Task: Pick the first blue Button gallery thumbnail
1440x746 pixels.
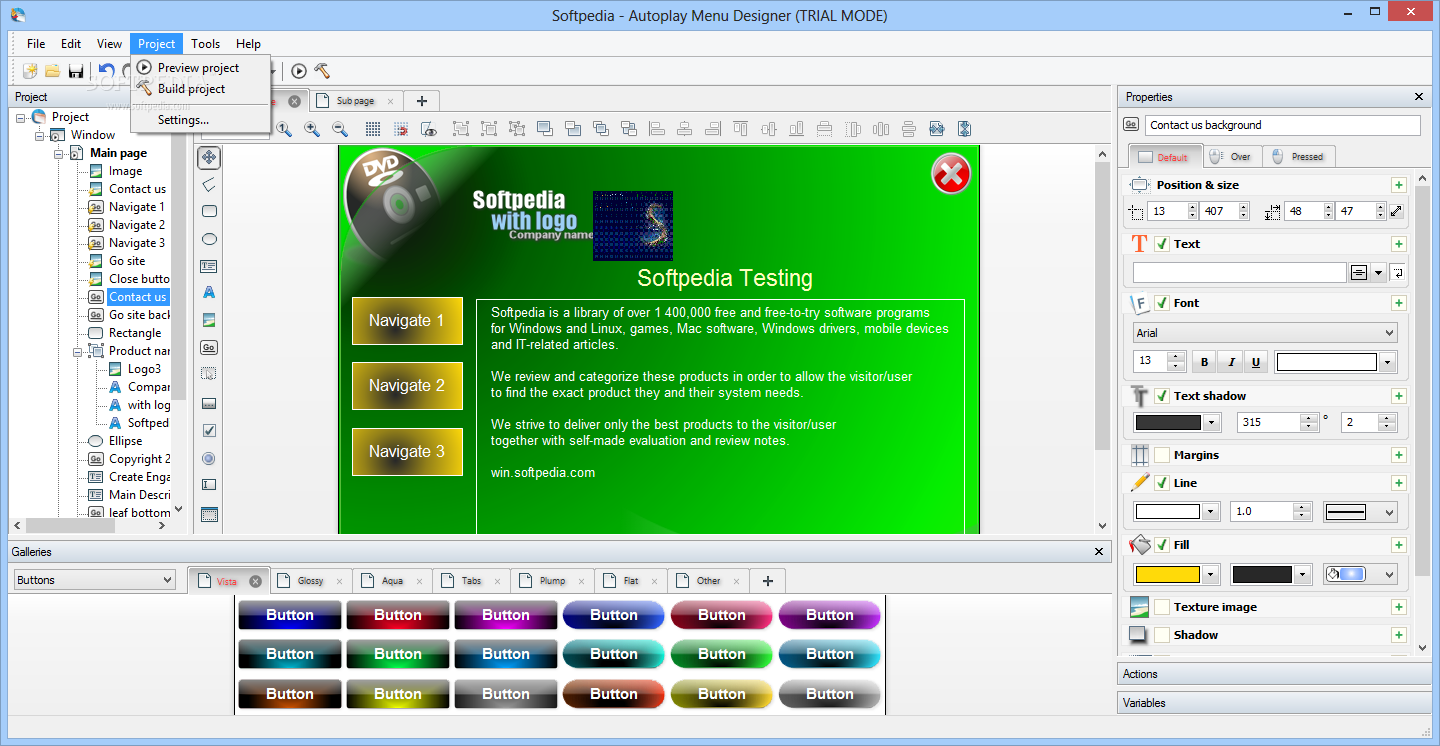Action: coord(290,615)
